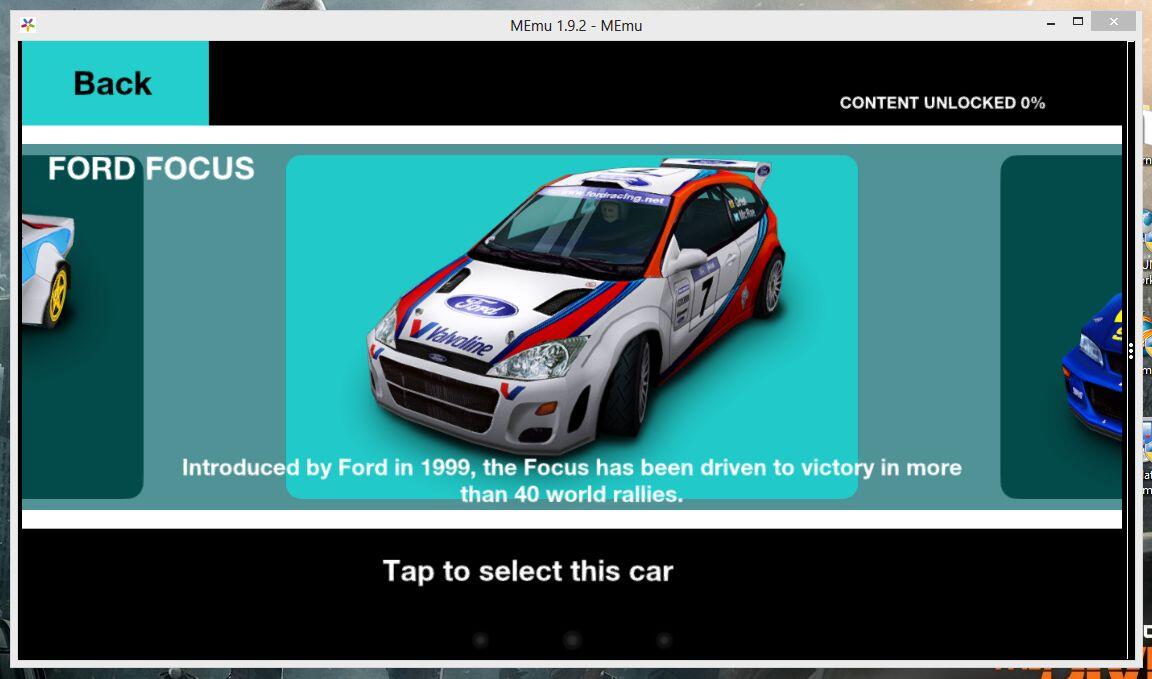The width and height of the screenshot is (1152, 679).
Task: Click the three-dot handle on MEmu's right edge
Action: tap(1131, 351)
